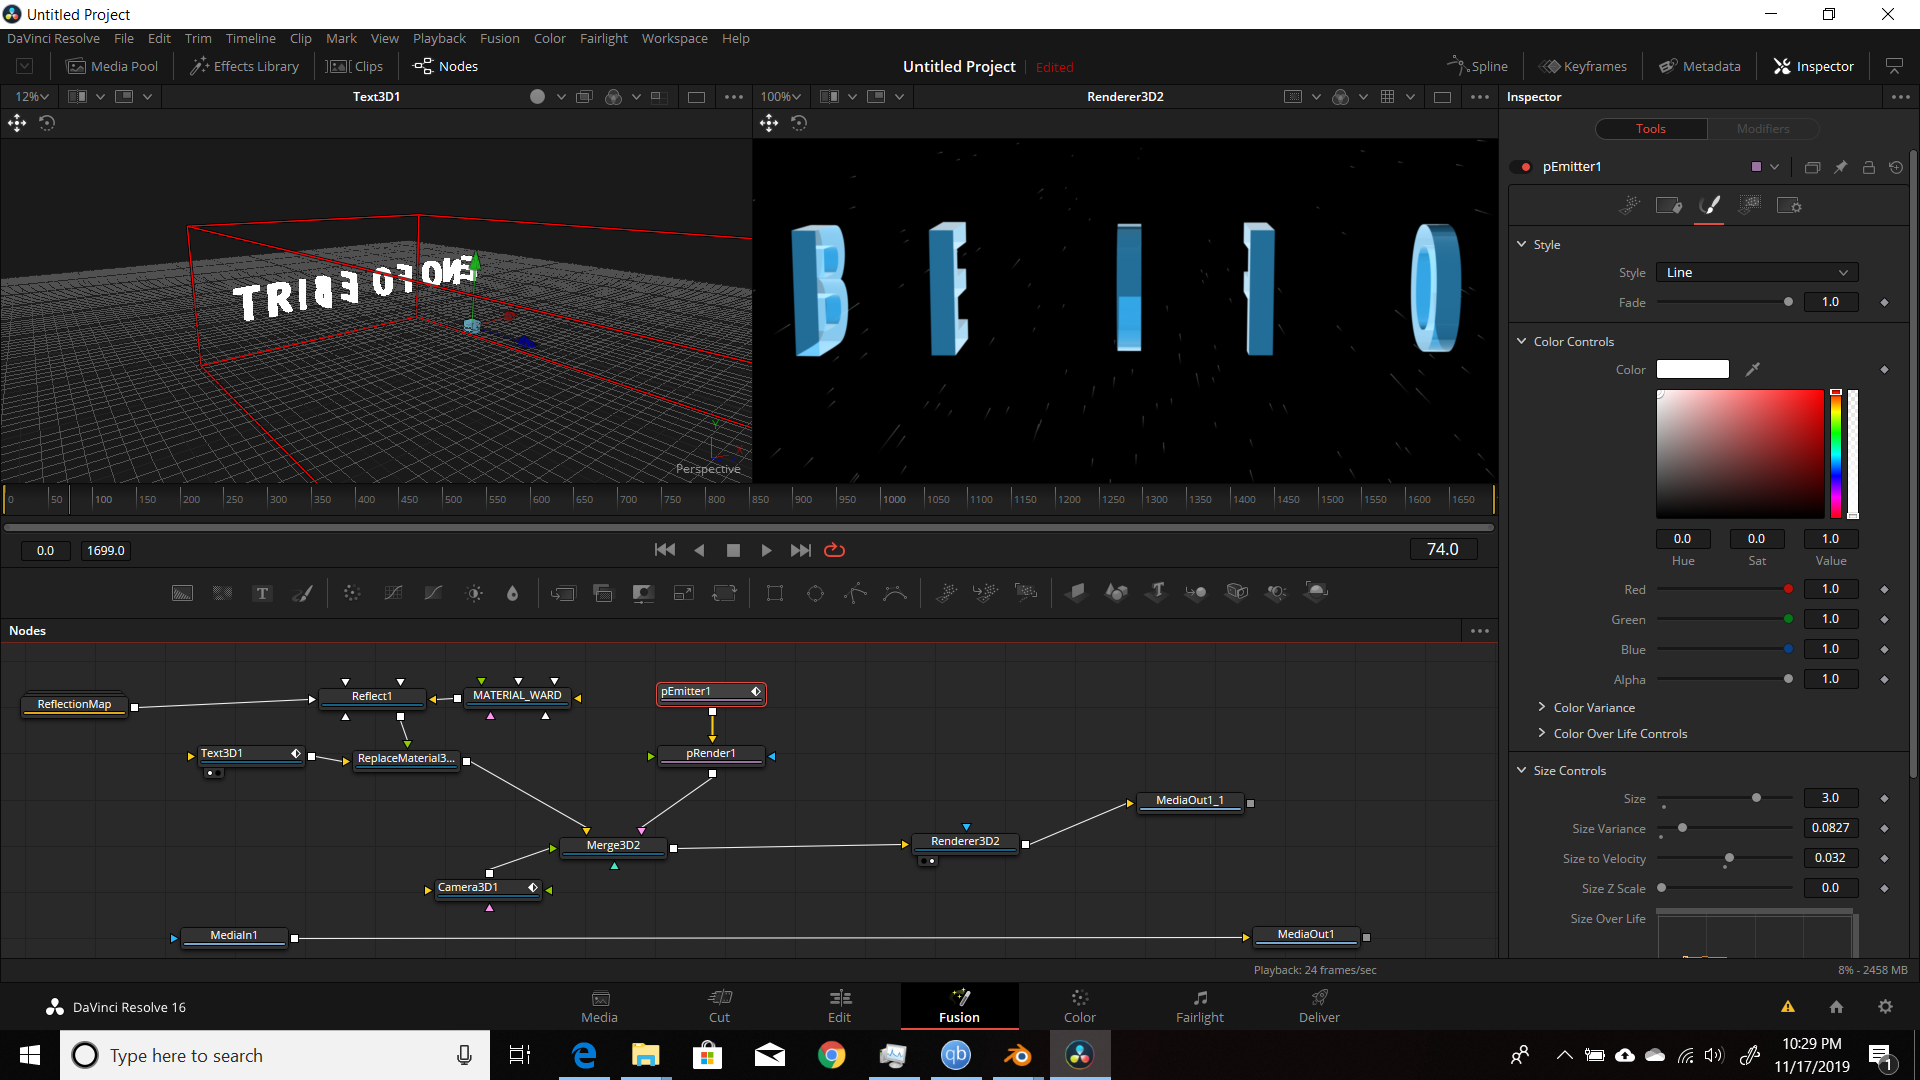Add a BSpline mask from the toolbar
The image size is (1920, 1080).
click(x=895, y=593)
